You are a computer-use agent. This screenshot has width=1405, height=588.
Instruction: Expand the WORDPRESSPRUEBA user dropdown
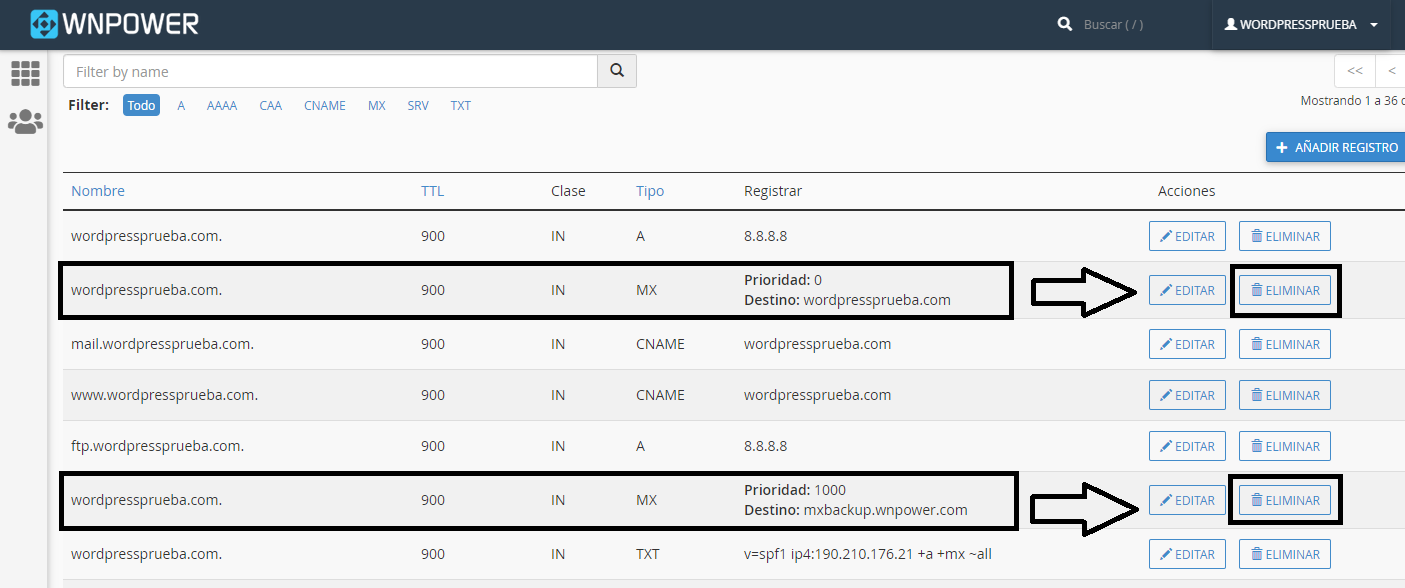click(1301, 25)
